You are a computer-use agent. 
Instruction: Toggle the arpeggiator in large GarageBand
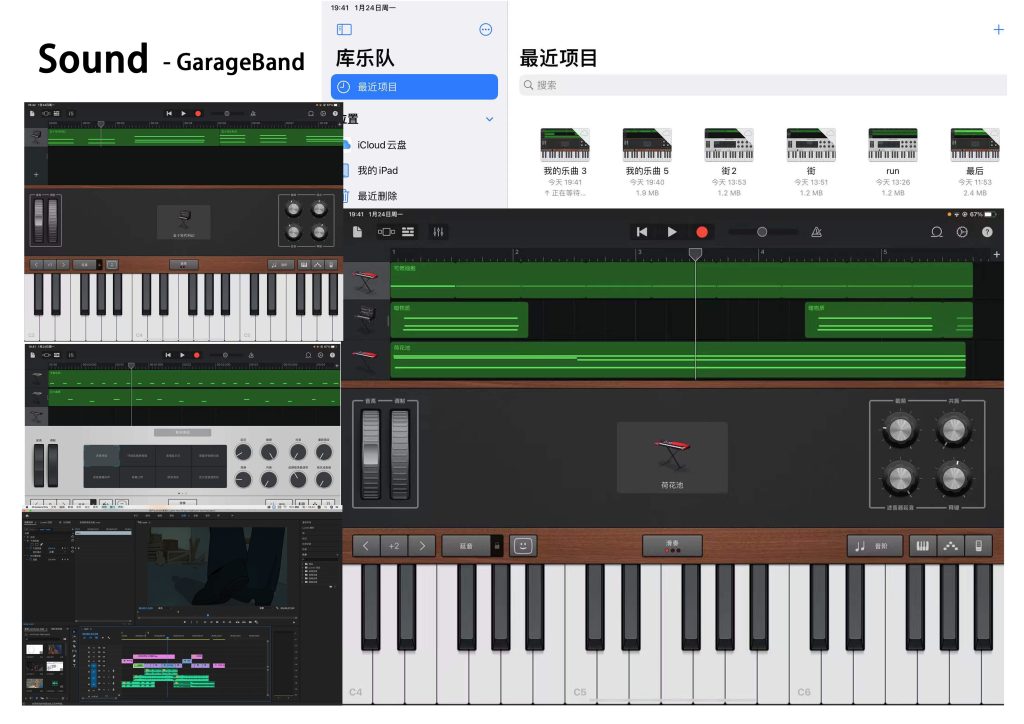click(951, 546)
